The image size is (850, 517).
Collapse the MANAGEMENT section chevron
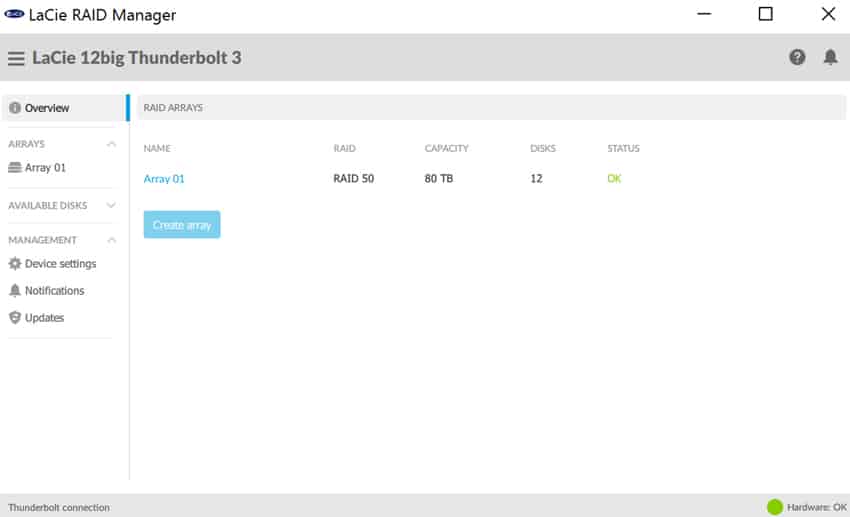[x=111, y=240]
